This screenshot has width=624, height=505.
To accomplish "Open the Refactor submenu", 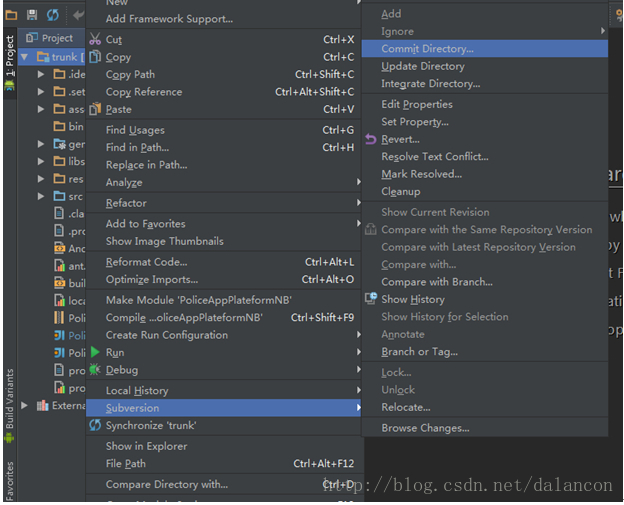I will (x=223, y=203).
